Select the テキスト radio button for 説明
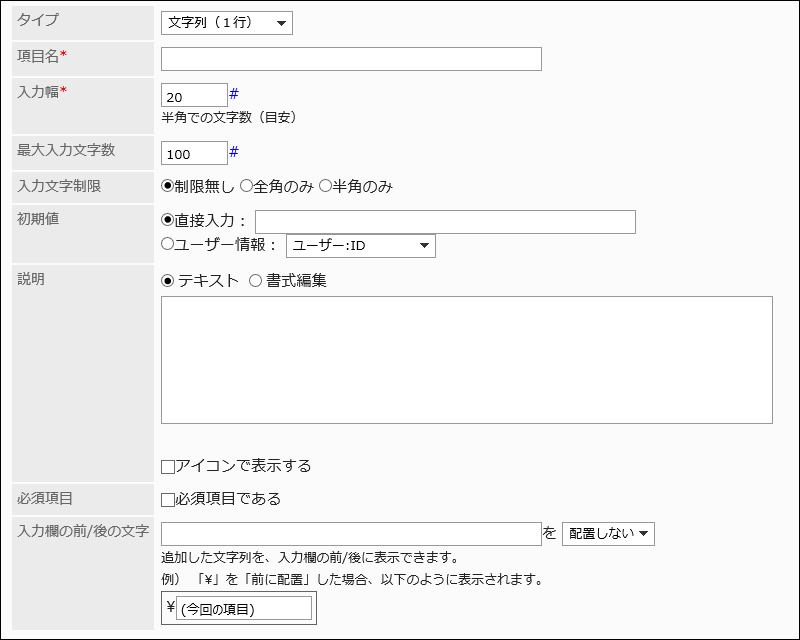This screenshot has width=800, height=640. tap(167, 281)
